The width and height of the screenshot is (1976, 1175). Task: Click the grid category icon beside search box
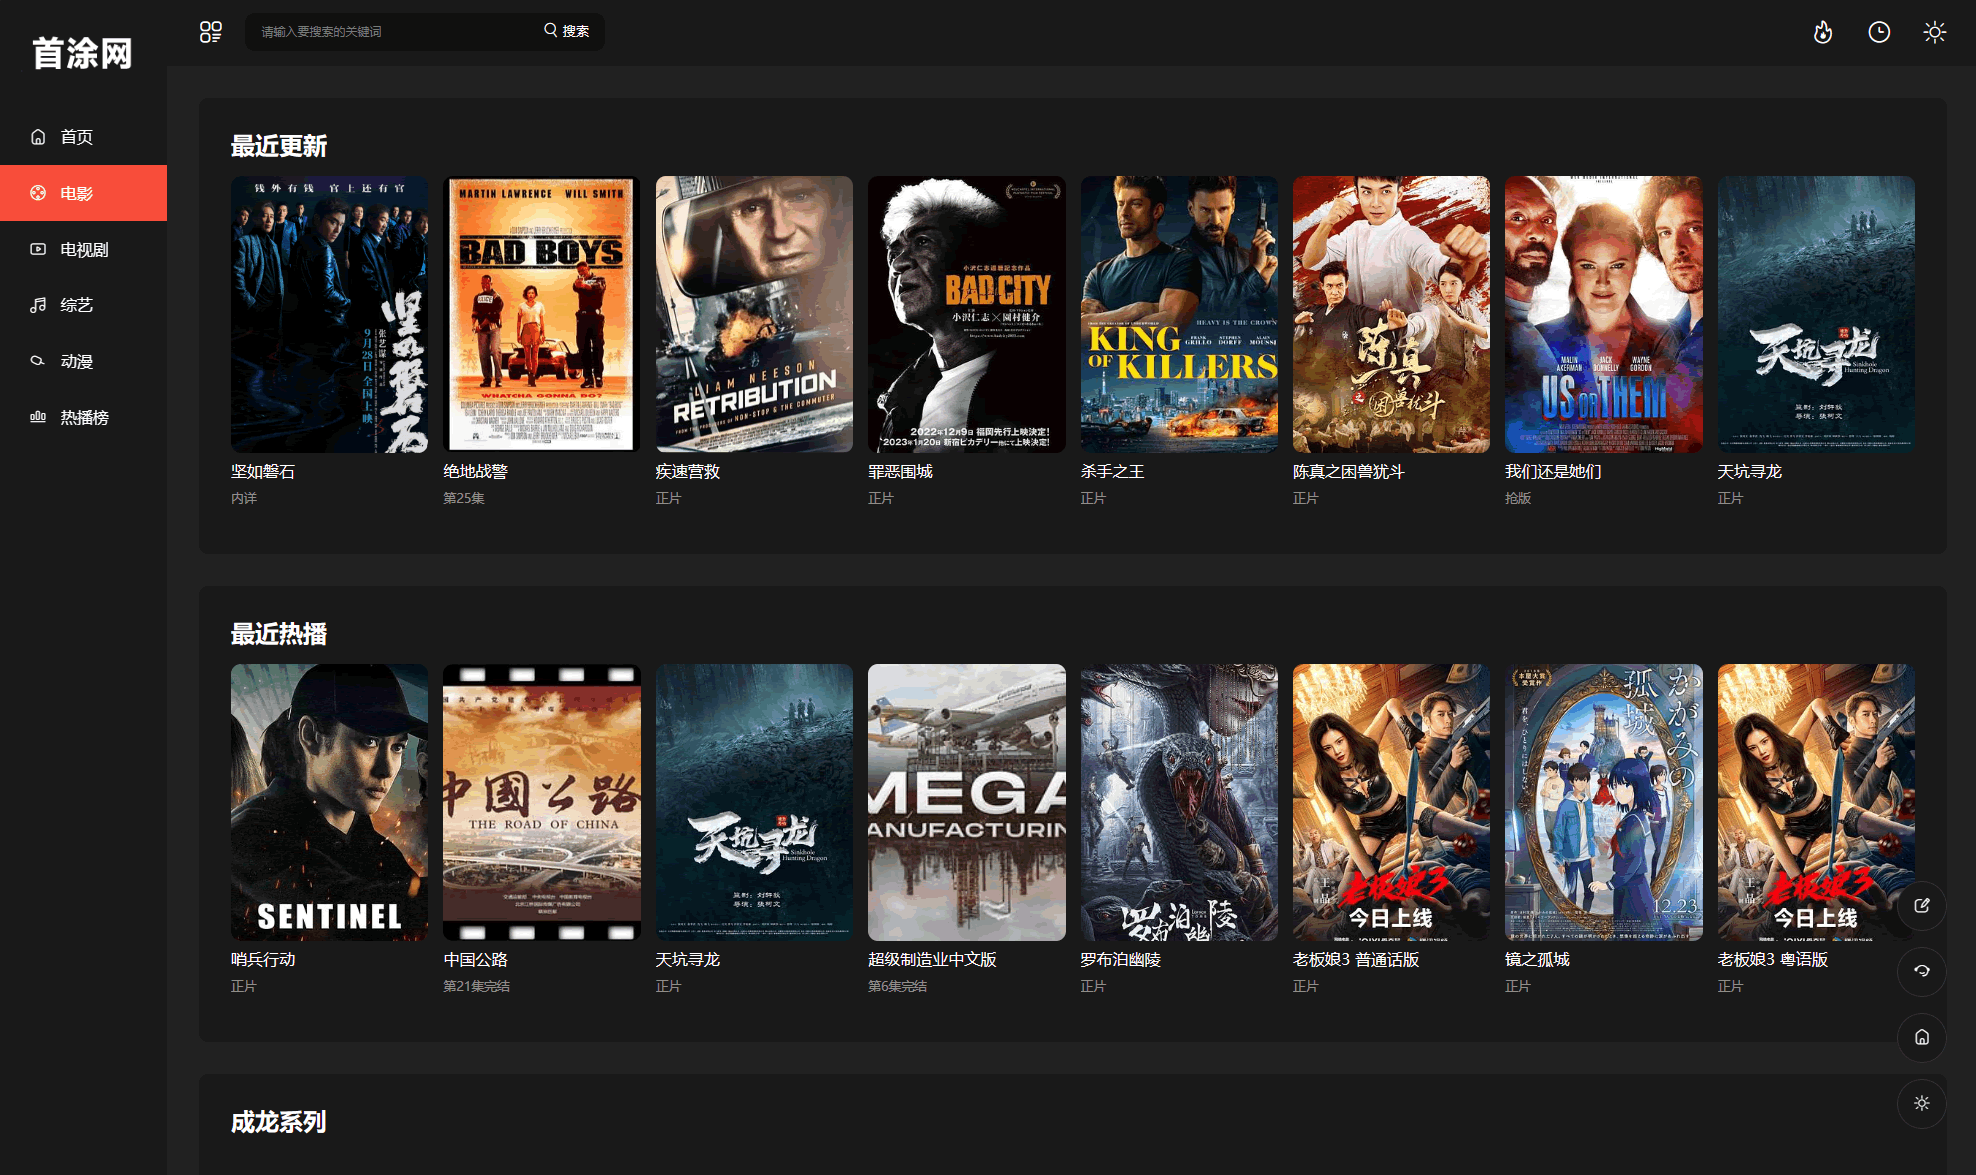[210, 32]
